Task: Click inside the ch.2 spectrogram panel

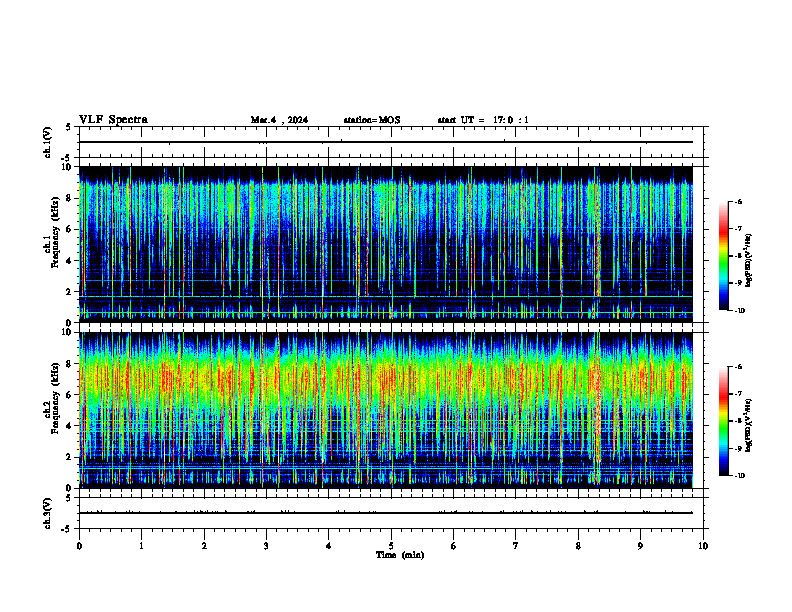Action: 386,410
